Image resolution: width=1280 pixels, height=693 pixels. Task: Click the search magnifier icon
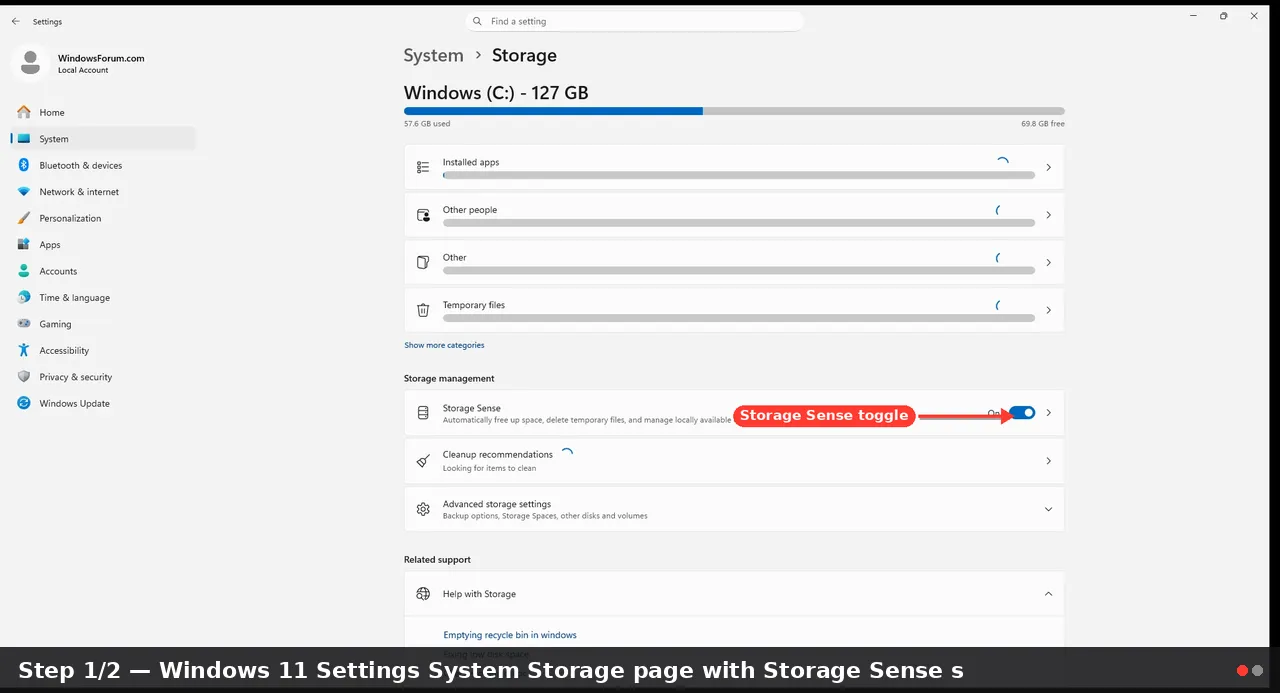pos(478,21)
